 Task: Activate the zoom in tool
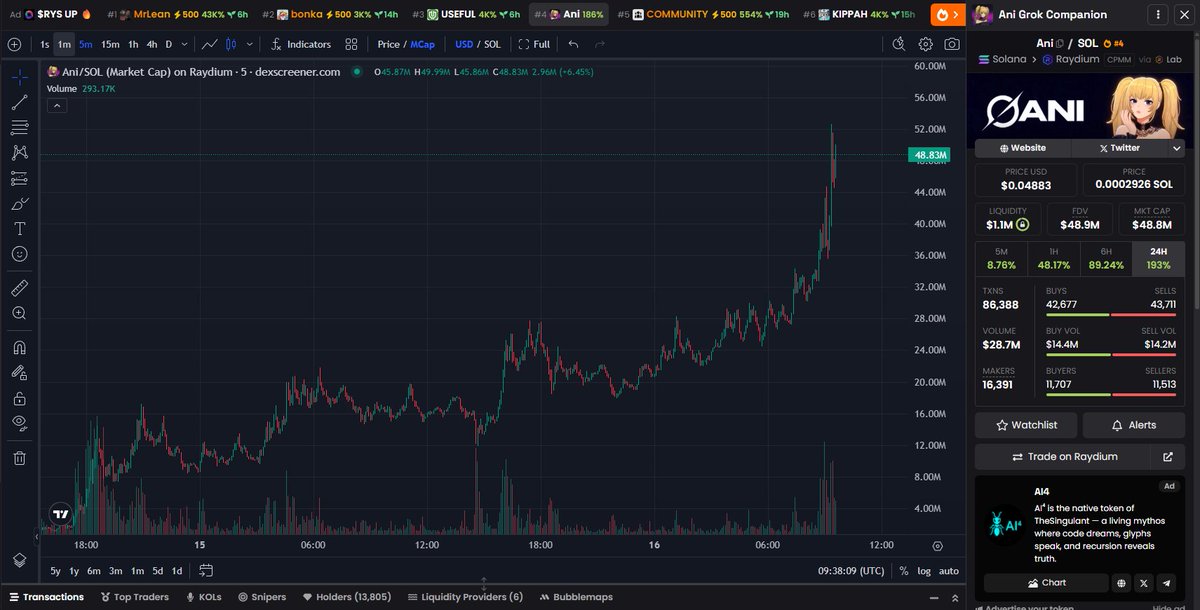tap(19, 313)
